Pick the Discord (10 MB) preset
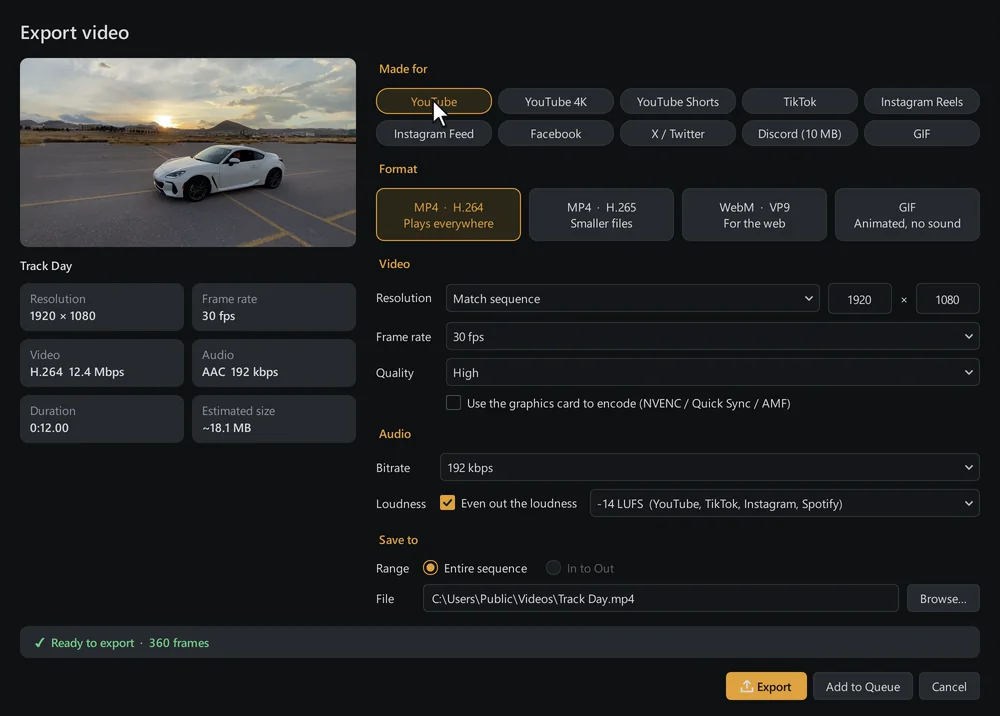The width and height of the screenshot is (1000, 716). click(x=799, y=134)
